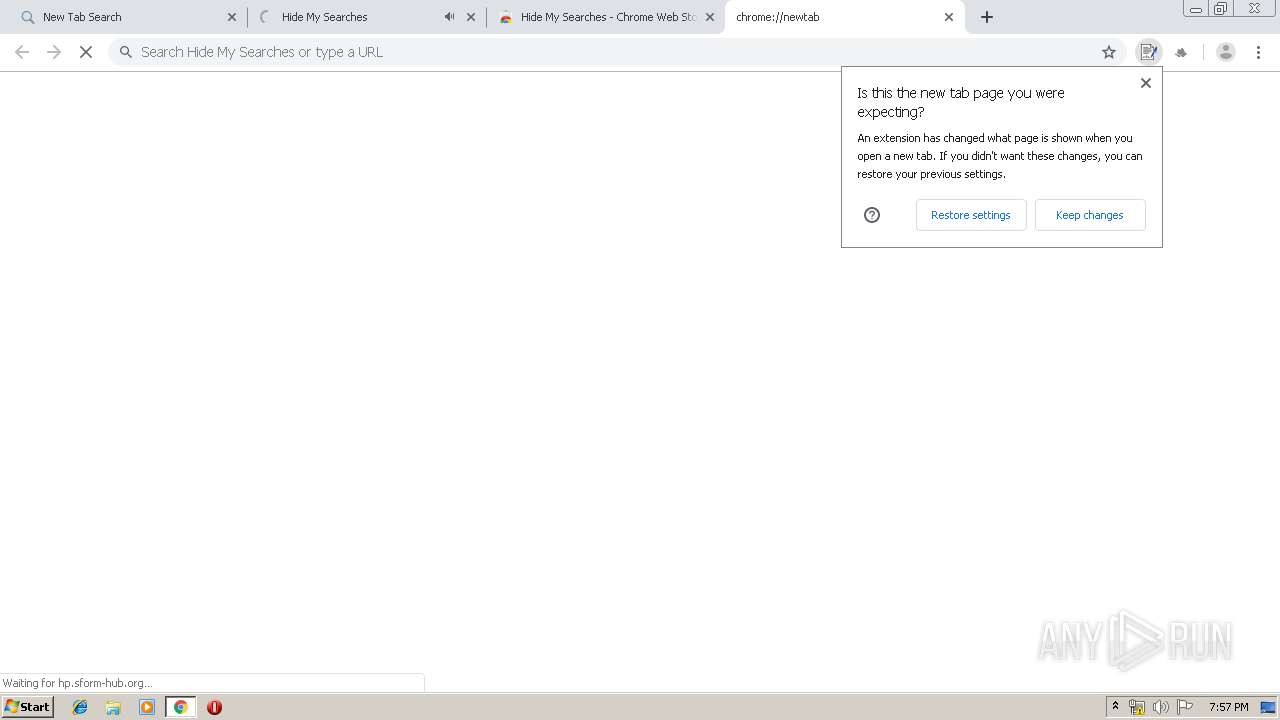Open File Explorer from taskbar
This screenshot has width=1280, height=720.
coord(113,707)
